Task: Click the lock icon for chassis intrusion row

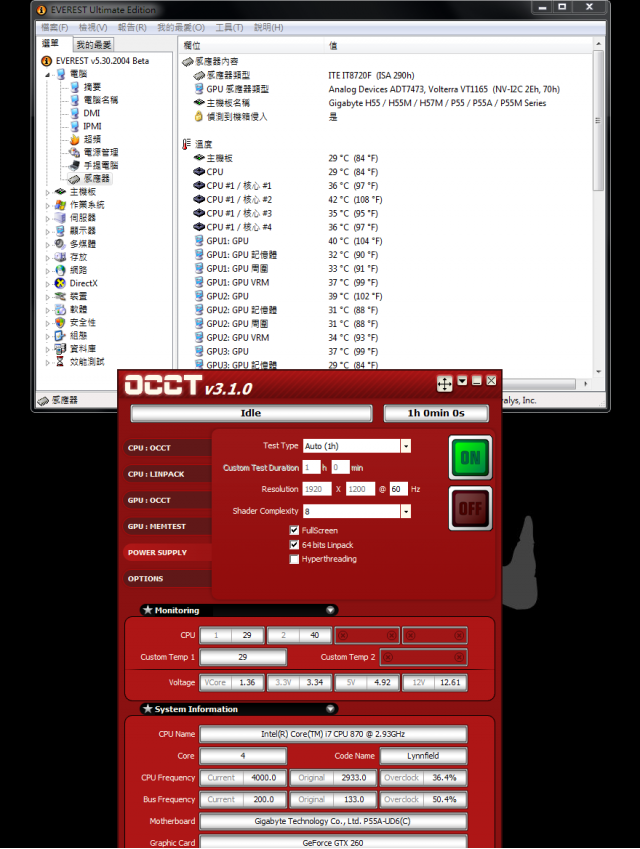Action: pos(199,116)
